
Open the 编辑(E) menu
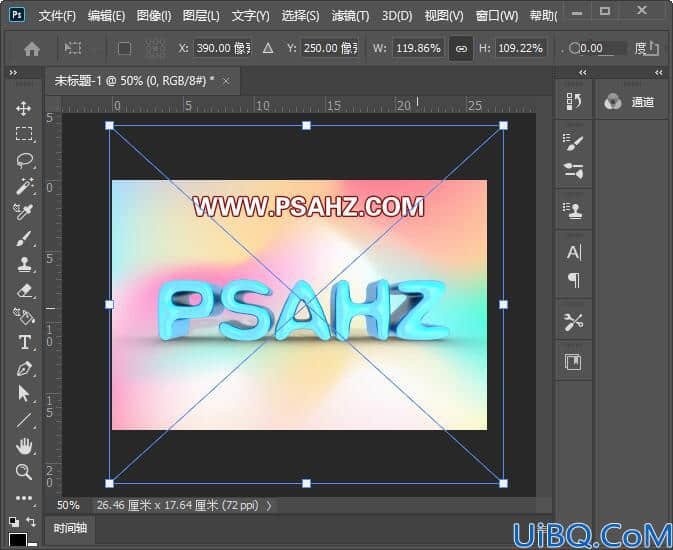(106, 16)
